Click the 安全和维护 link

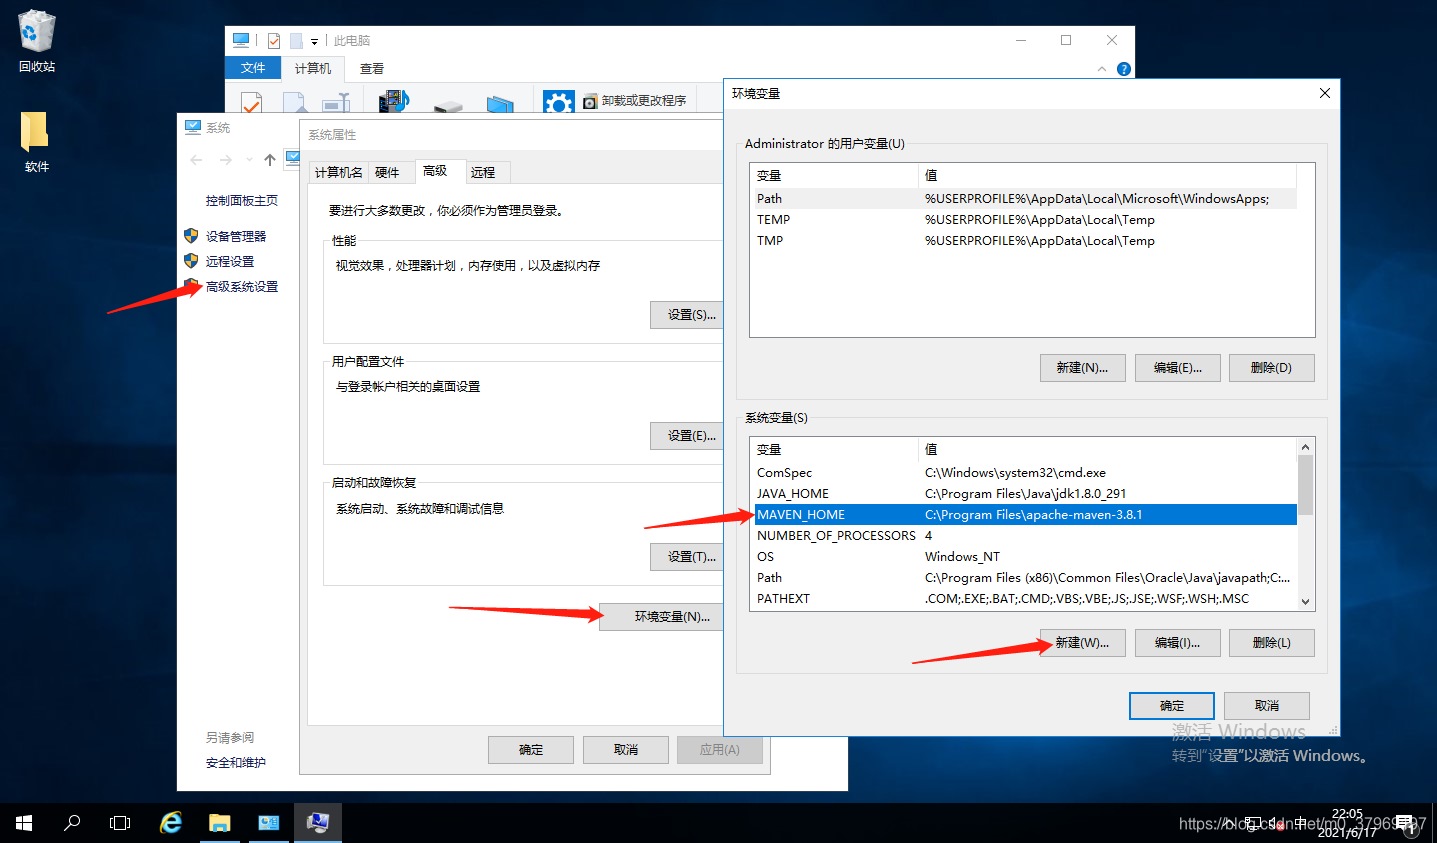coord(236,763)
